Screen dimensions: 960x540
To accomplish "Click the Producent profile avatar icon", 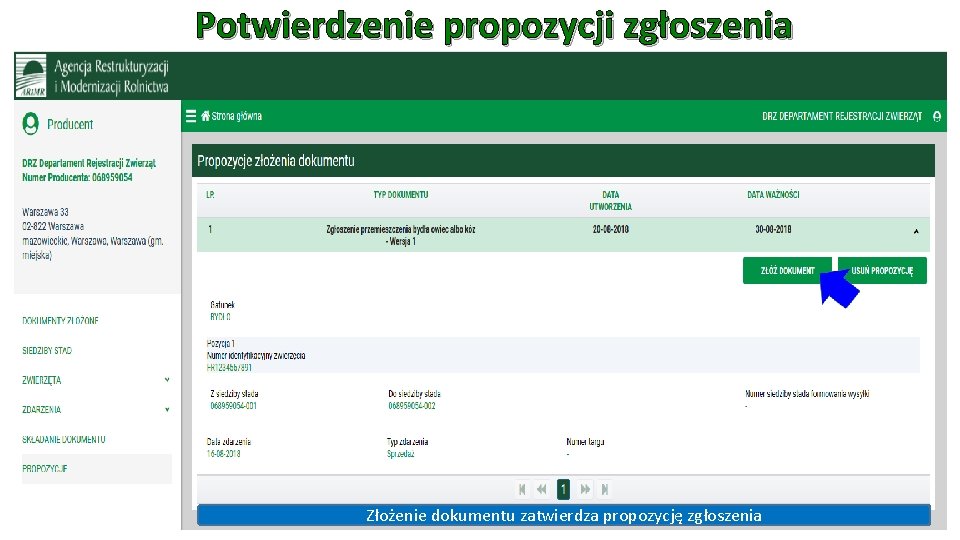I will pyautogui.click(x=31, y=124).
